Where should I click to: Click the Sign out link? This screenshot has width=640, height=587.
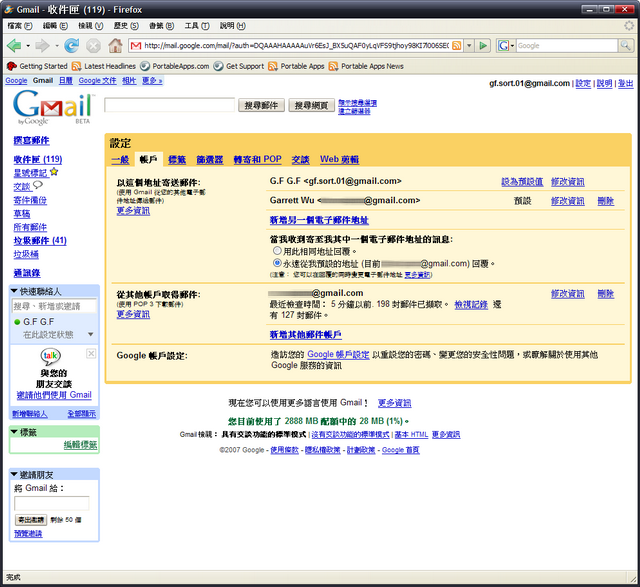(626, 83)
